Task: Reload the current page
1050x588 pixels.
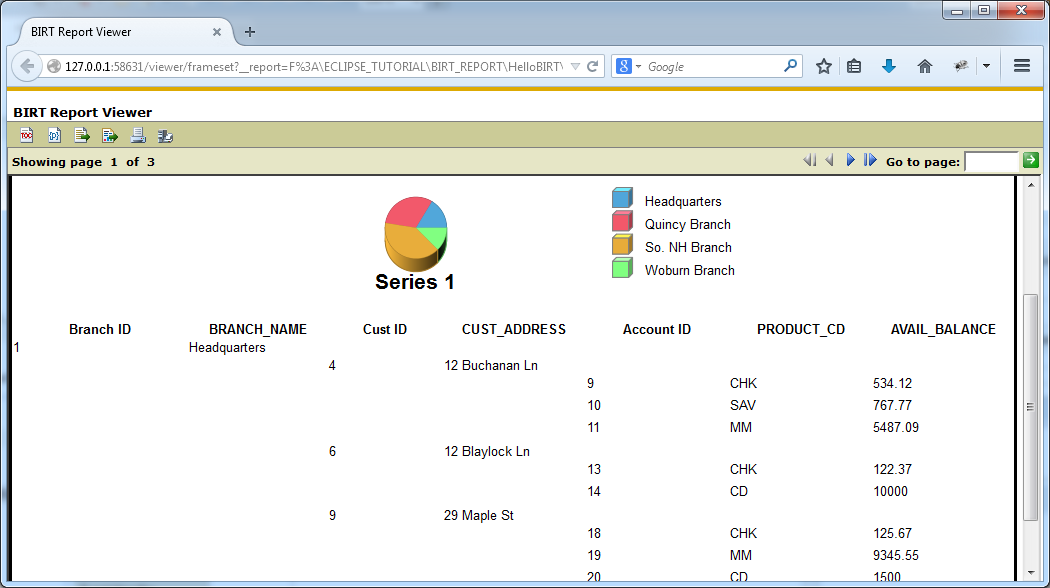Action: tap(593, 66)
